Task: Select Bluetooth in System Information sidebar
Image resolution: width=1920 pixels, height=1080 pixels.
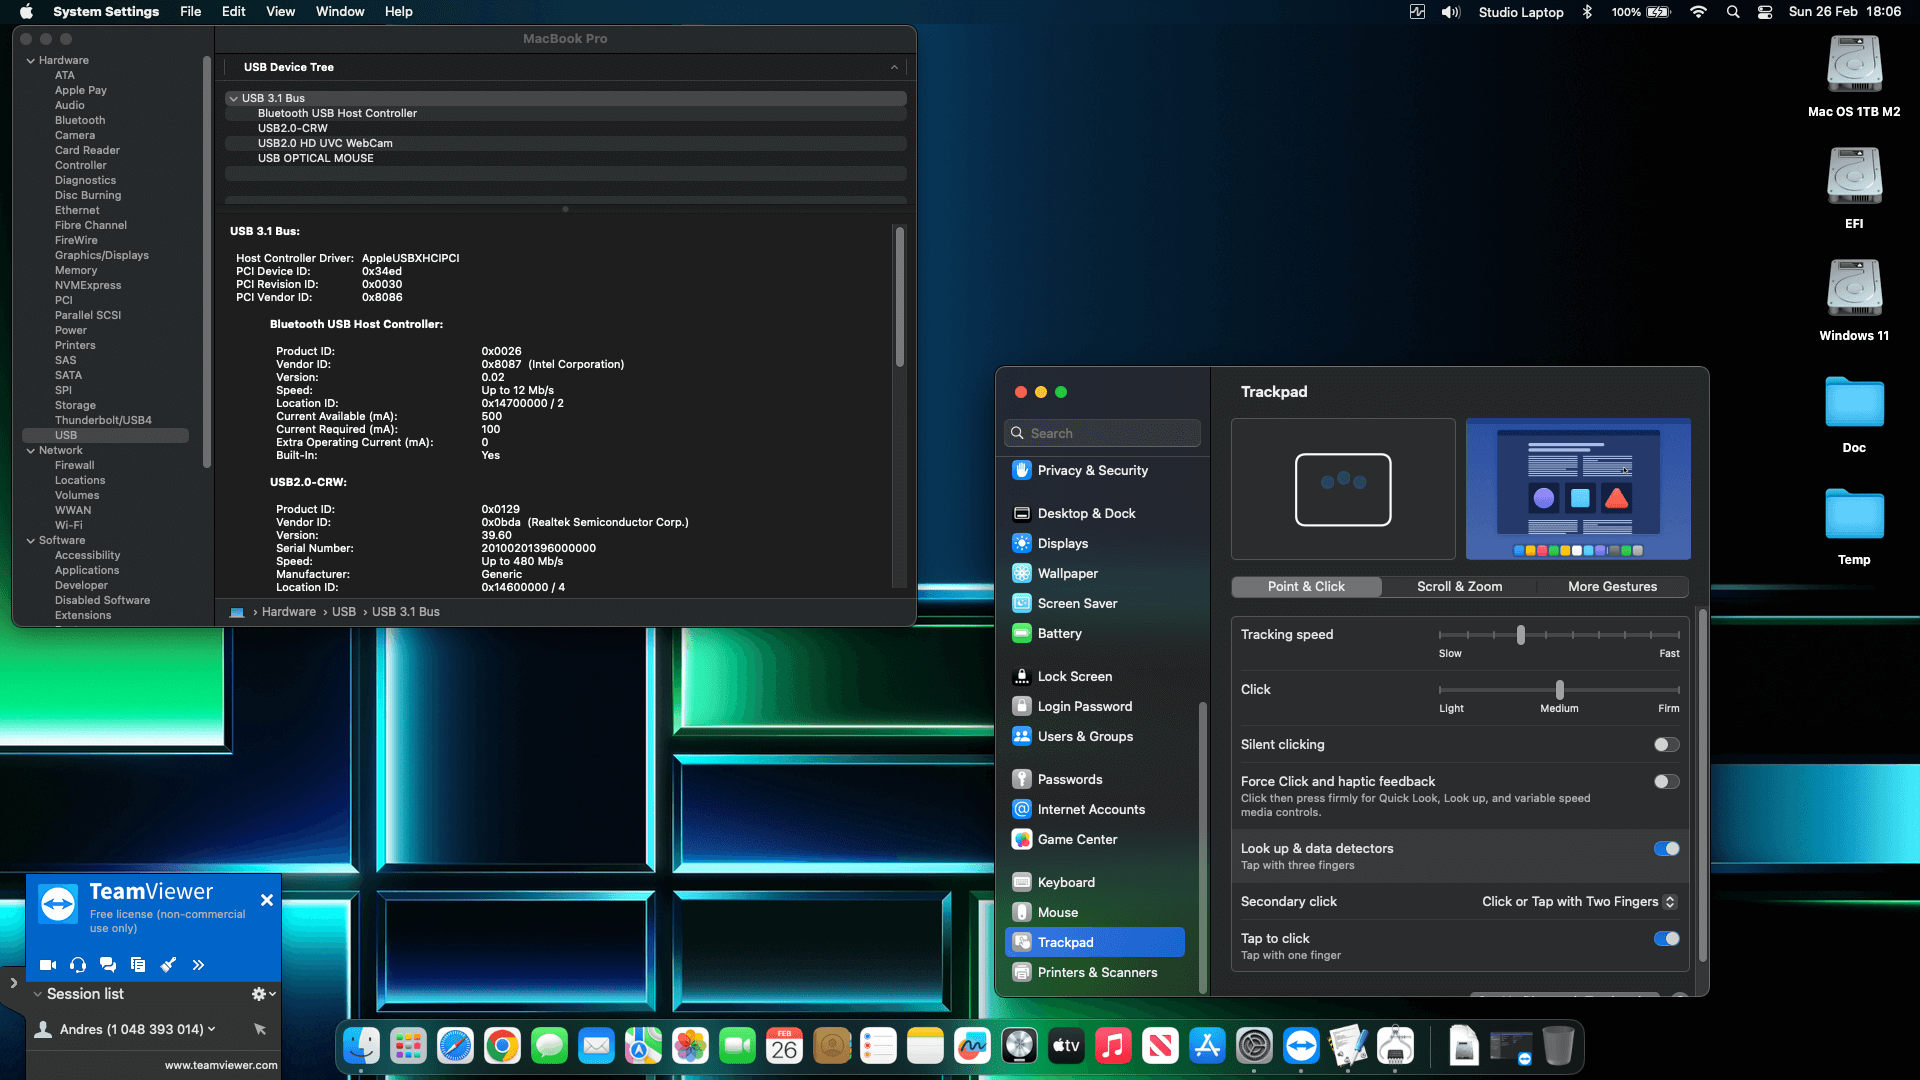Action: coord(80,120)
